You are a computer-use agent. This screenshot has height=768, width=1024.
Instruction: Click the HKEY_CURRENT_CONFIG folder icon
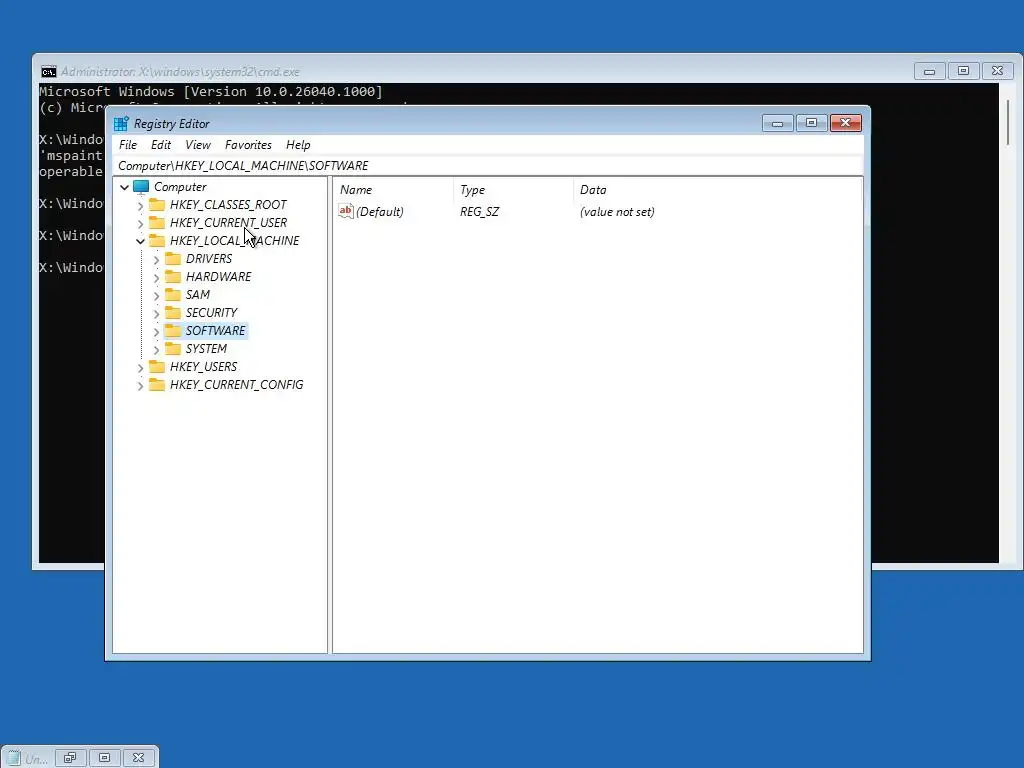157,385
